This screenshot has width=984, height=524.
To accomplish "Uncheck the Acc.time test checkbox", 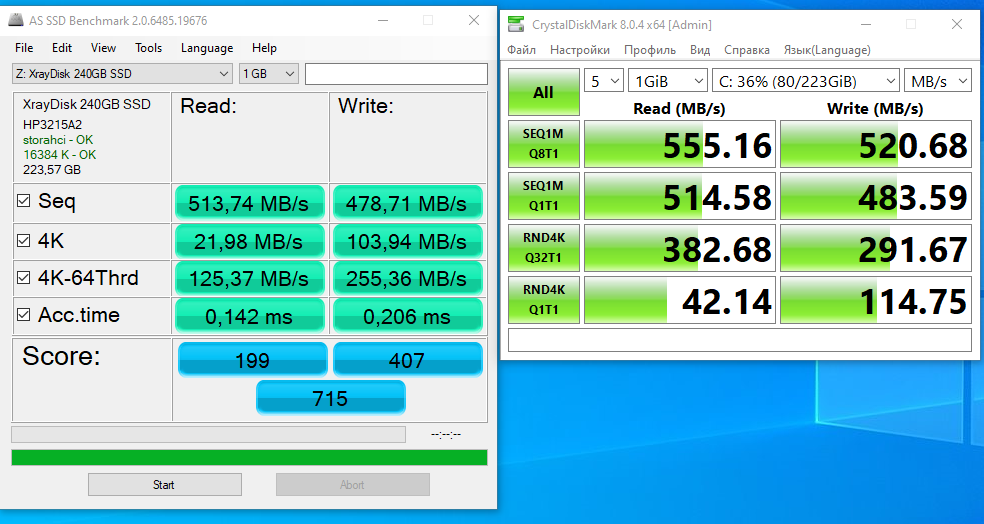I will pos(24,314).
